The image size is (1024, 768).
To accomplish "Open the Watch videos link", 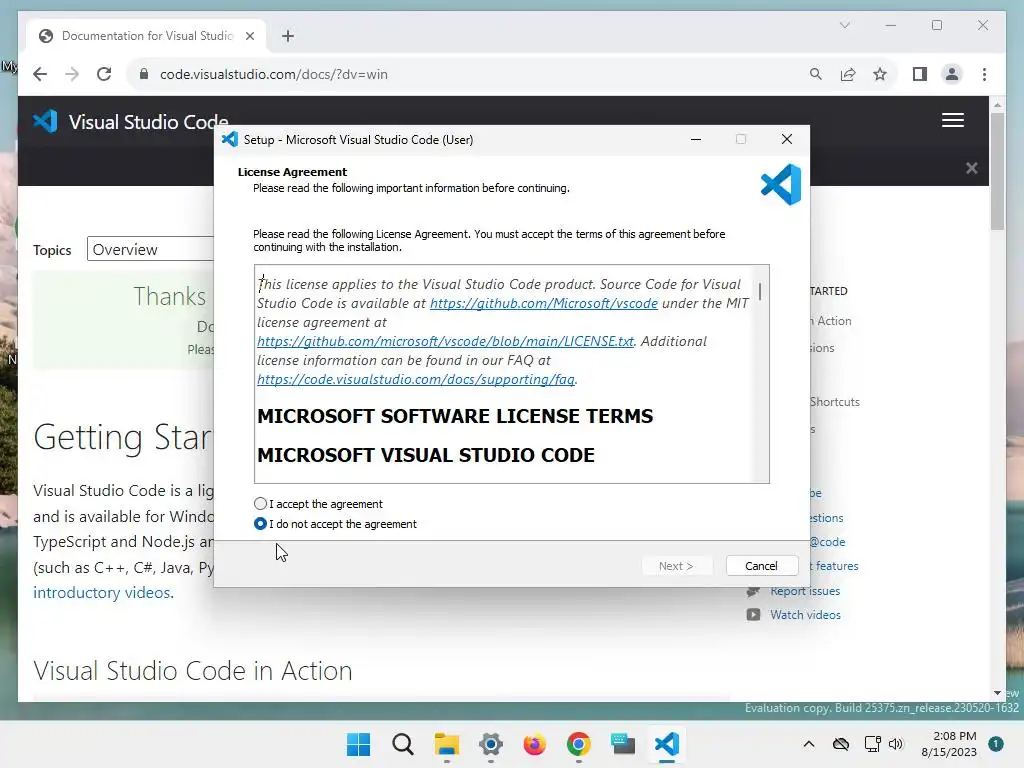I will click(805, 615).
